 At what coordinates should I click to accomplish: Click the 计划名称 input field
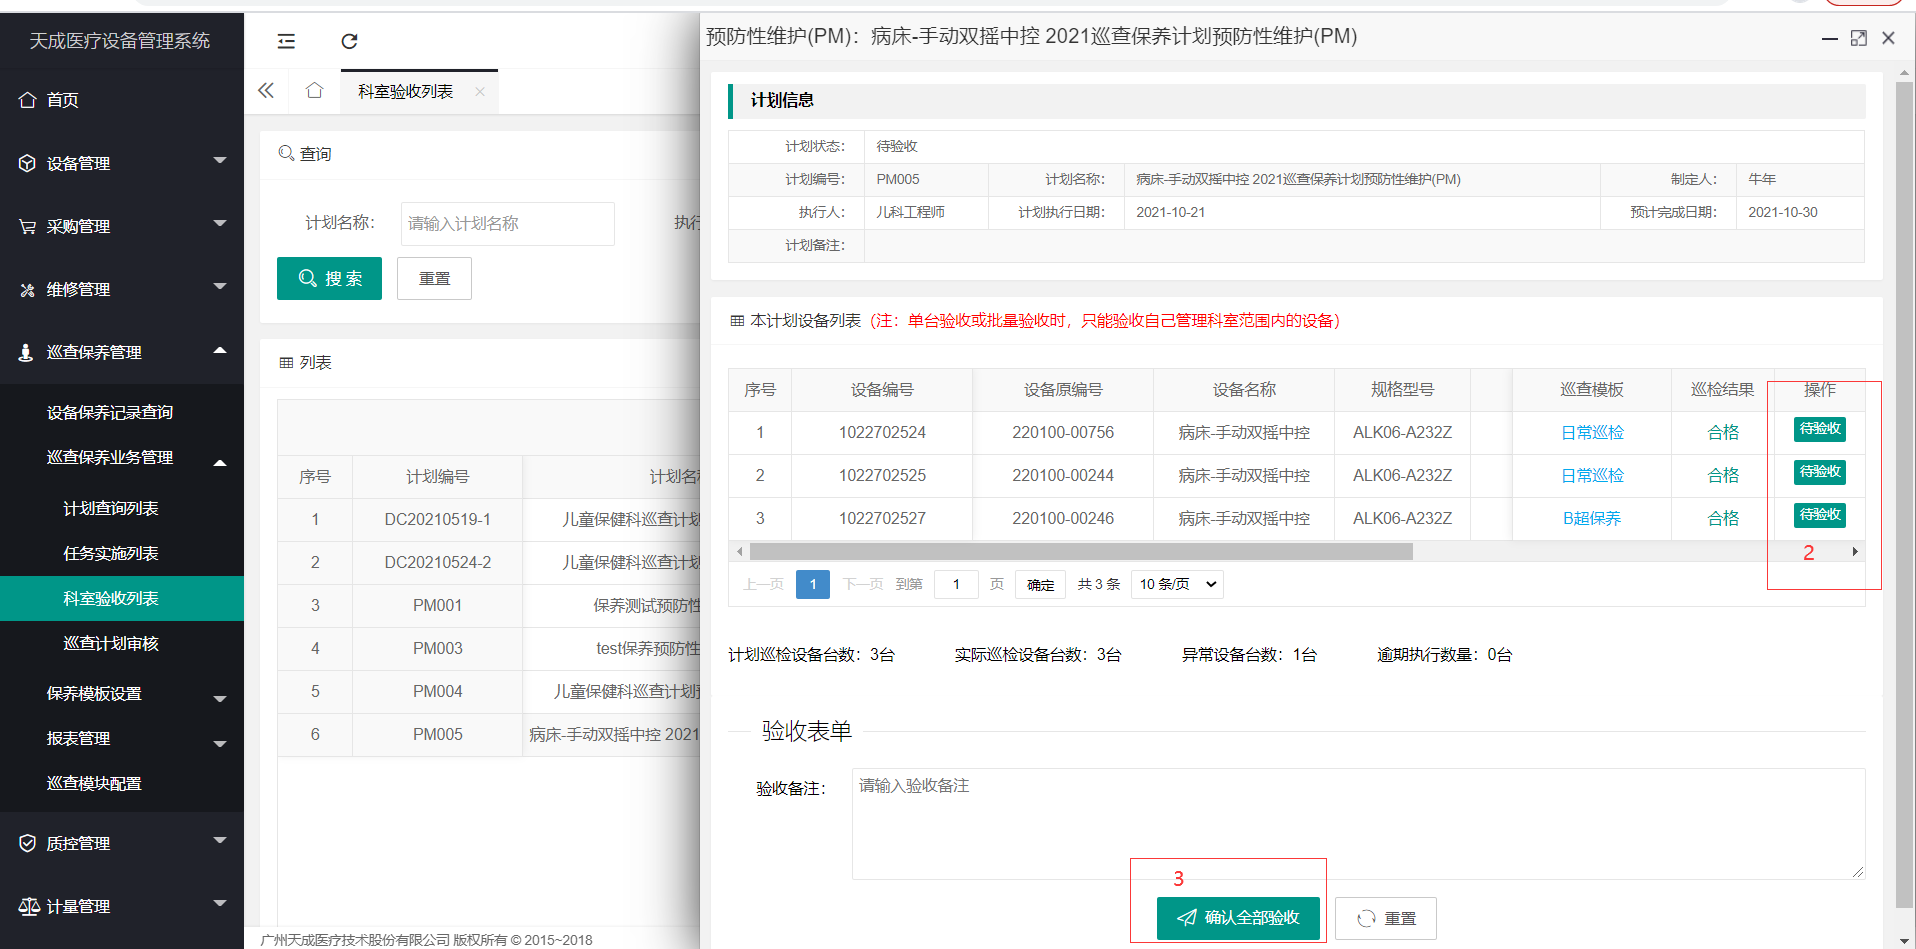tap(508, 223)
